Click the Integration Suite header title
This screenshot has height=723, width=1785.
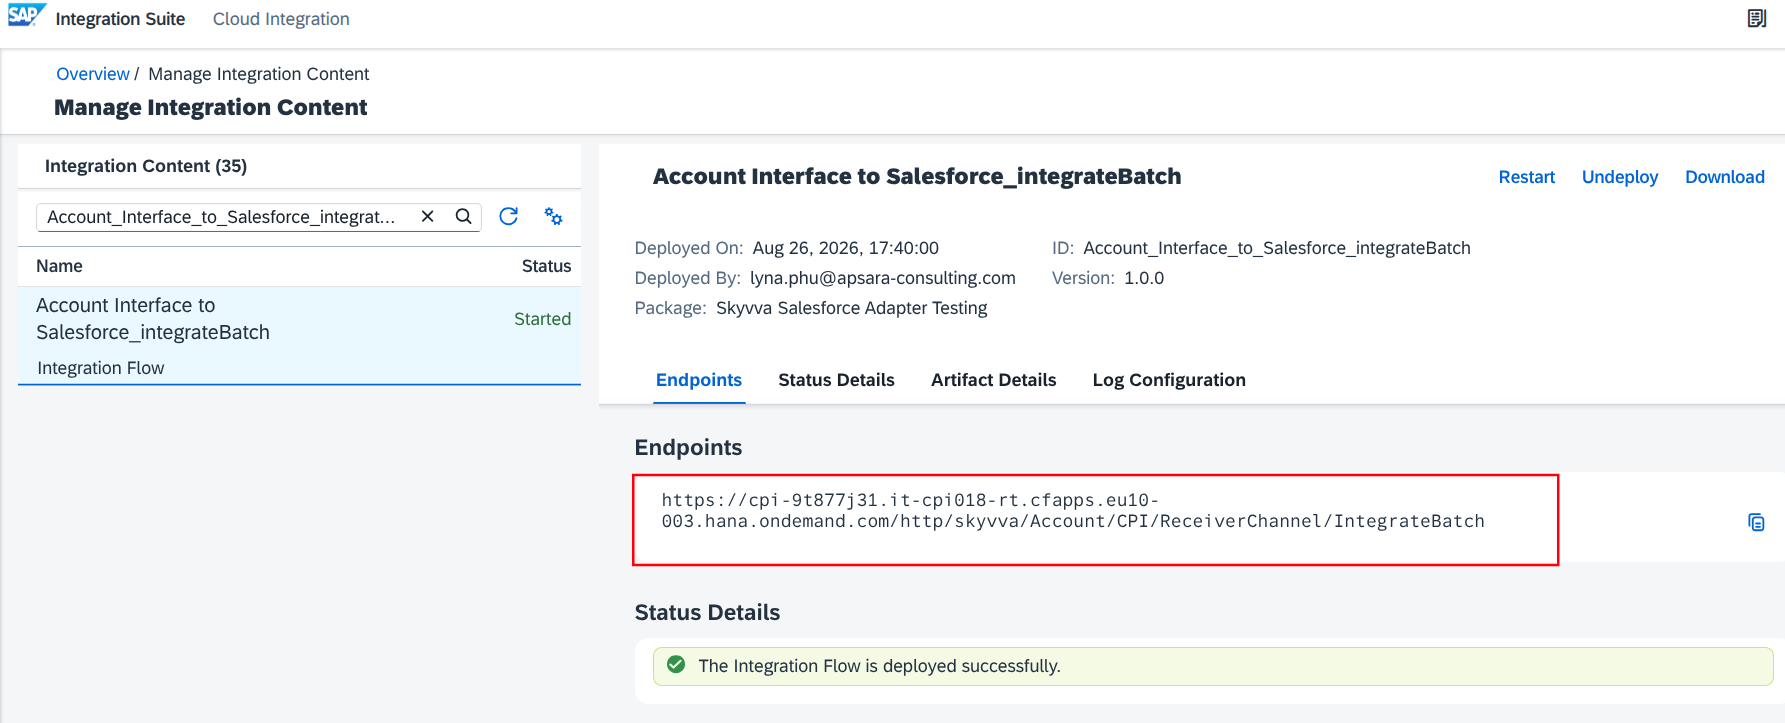click(120, 19)
